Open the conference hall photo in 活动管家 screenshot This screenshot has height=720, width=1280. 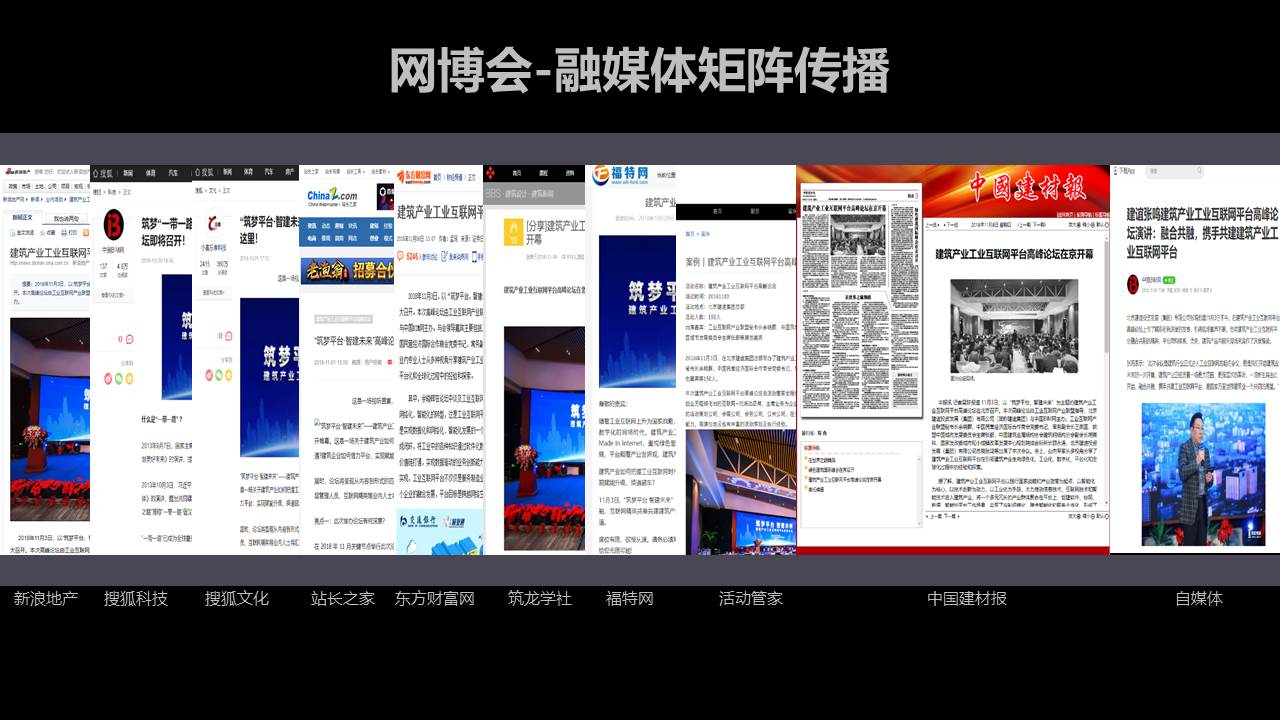click(741, 492)
